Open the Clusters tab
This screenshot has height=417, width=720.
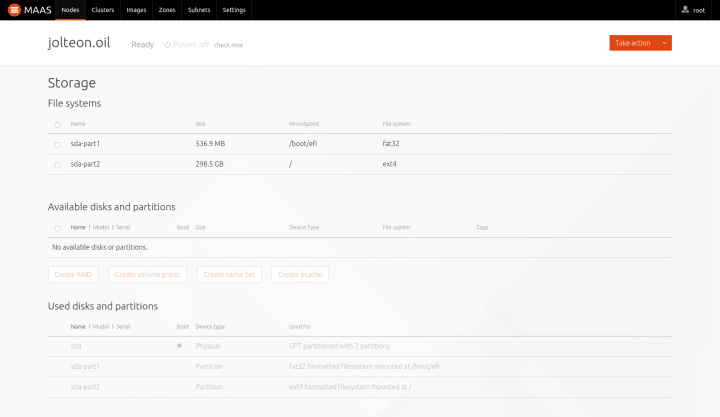click(x=103, y=10)
